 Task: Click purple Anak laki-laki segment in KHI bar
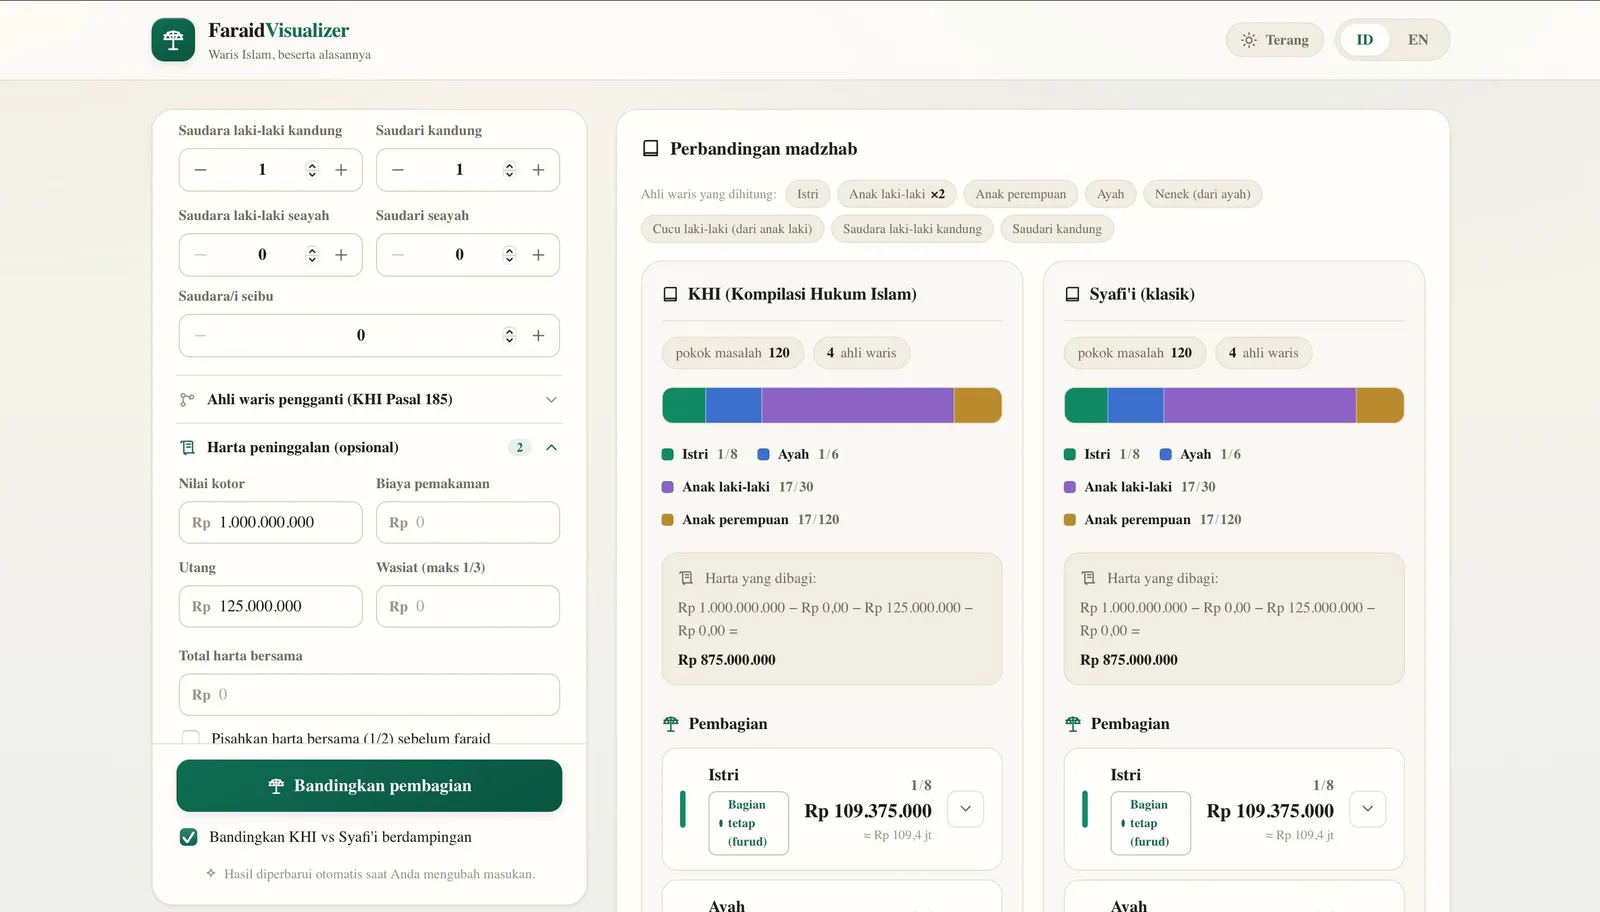pyautogui.click(x=857, y=405)
